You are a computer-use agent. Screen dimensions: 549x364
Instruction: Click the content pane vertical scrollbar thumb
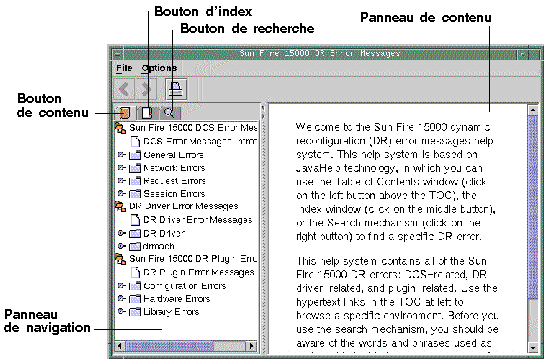coord(533,206)
